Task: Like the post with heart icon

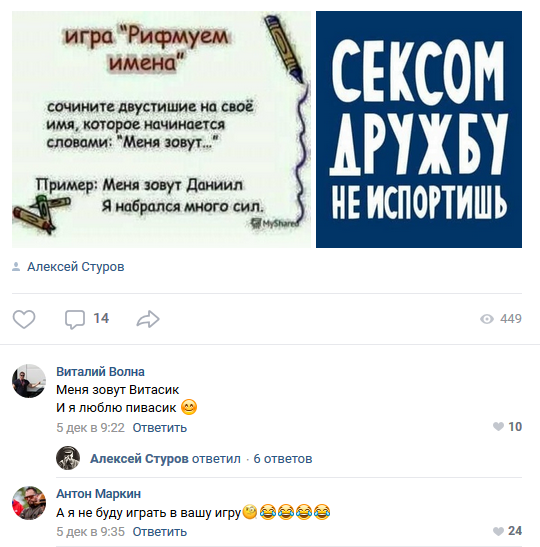Action: 24,319
